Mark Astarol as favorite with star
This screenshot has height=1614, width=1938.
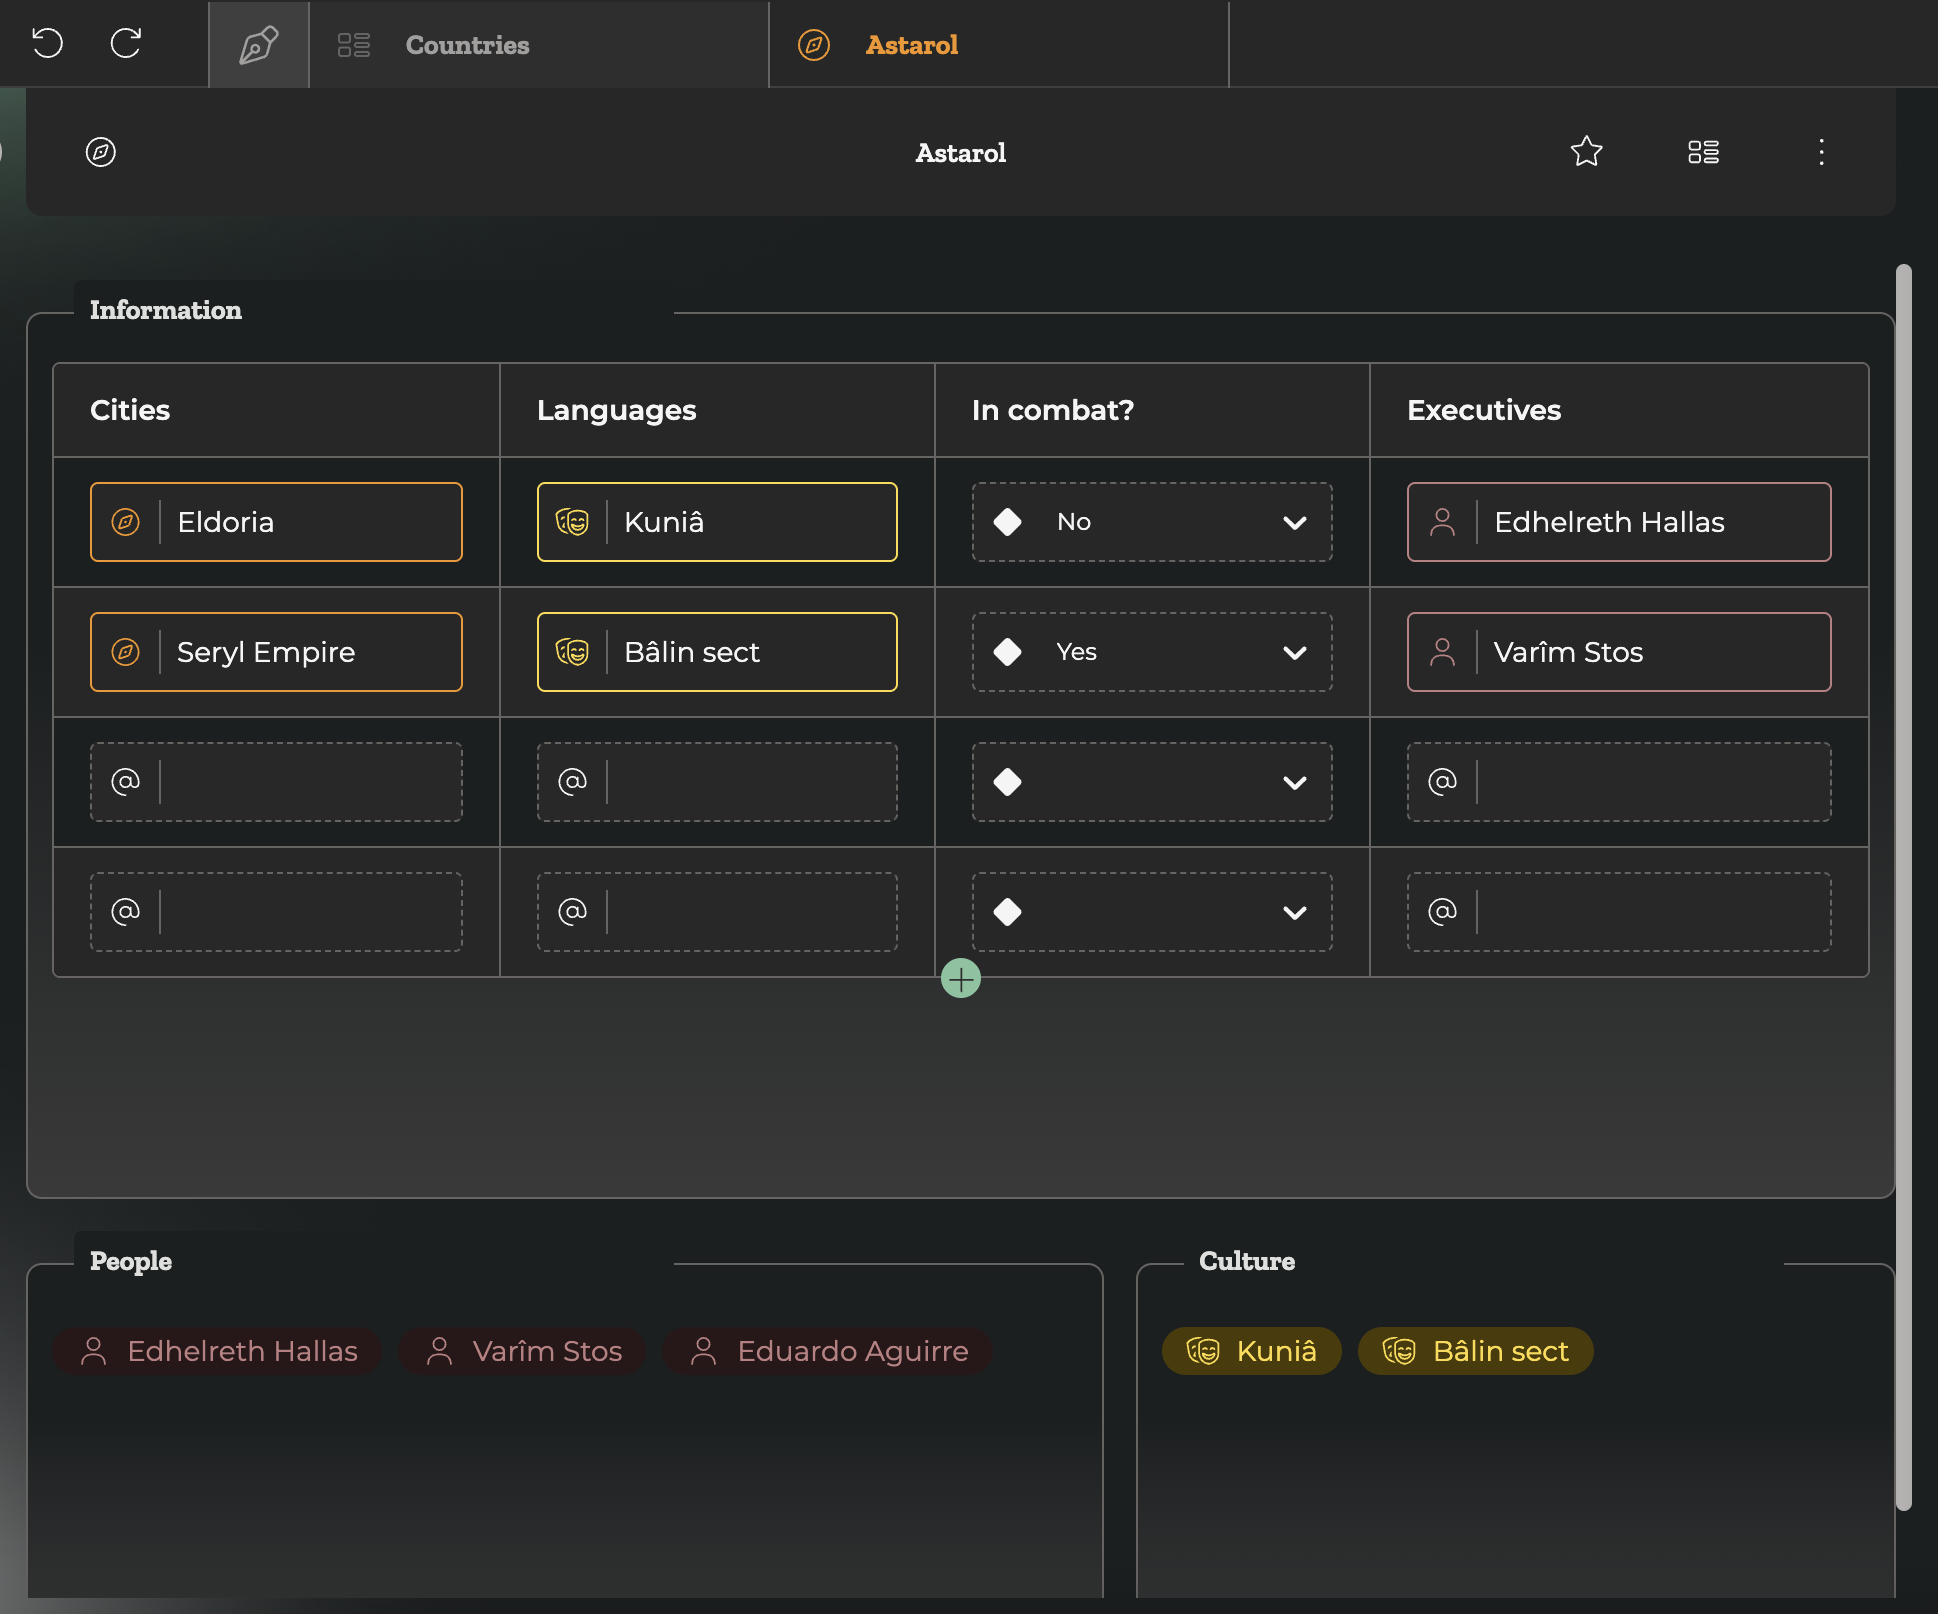[x=1586, y=152]
